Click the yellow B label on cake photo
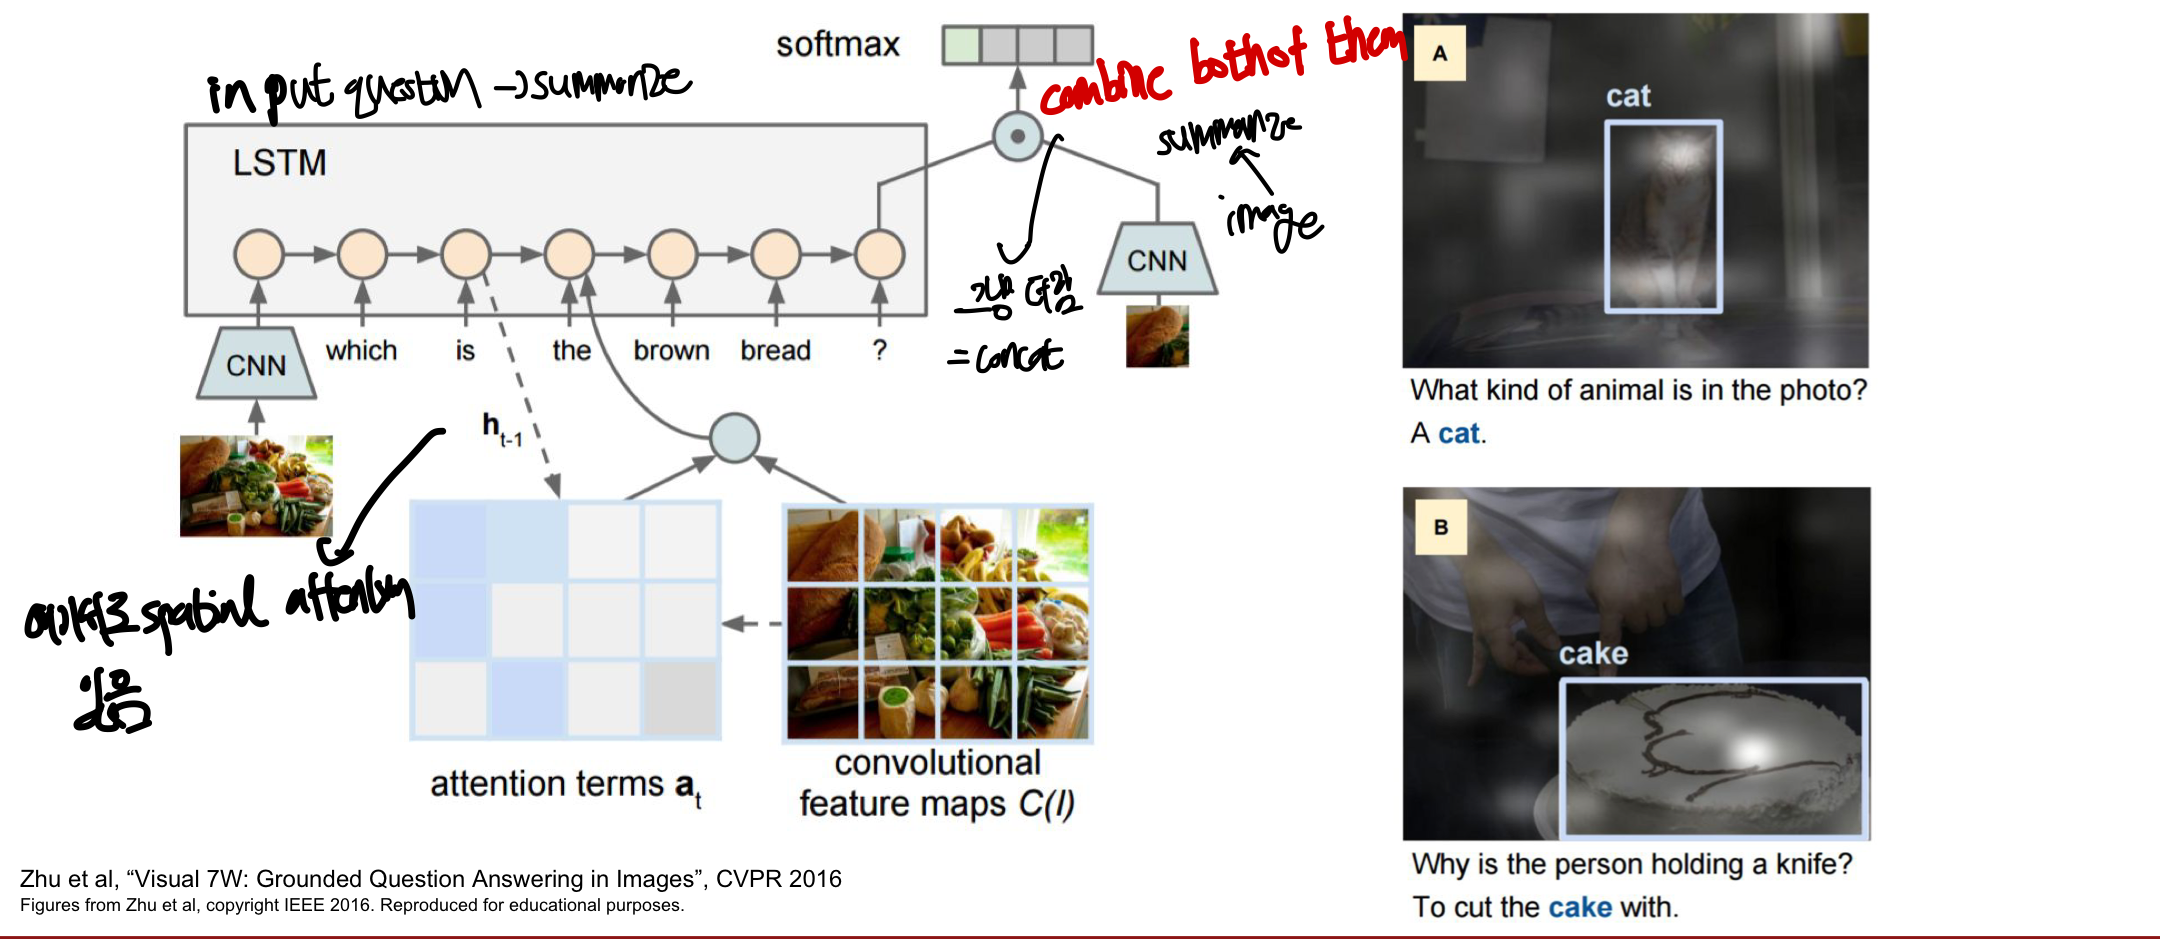Screen dimensions: 2160x939 click(1441, 527)
